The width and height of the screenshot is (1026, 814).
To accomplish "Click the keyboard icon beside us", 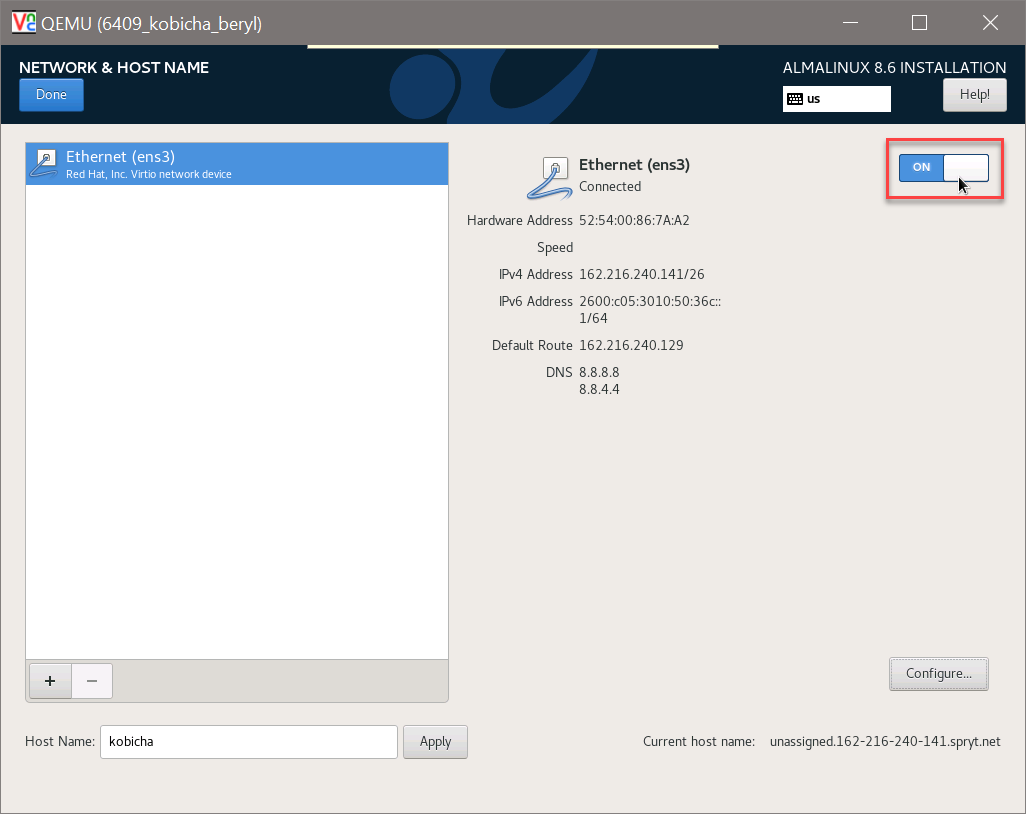I will pos(795,99).
